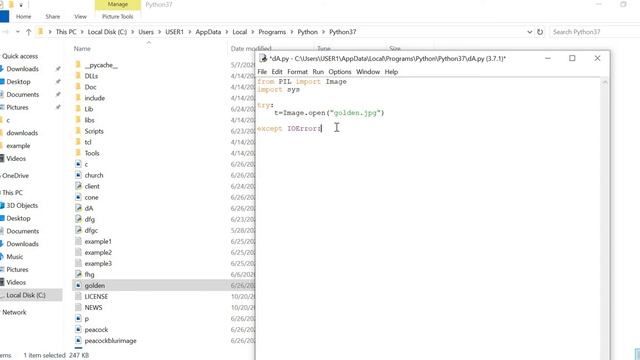Select the libs folder icon
The image size is (640, 360).
pos(78,120)
